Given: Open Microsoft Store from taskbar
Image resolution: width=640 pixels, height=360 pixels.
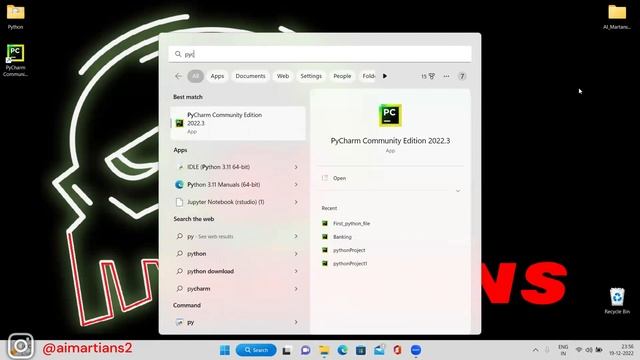Looking at the screenshot, I should pyautogui.click(x=361, y=350).
